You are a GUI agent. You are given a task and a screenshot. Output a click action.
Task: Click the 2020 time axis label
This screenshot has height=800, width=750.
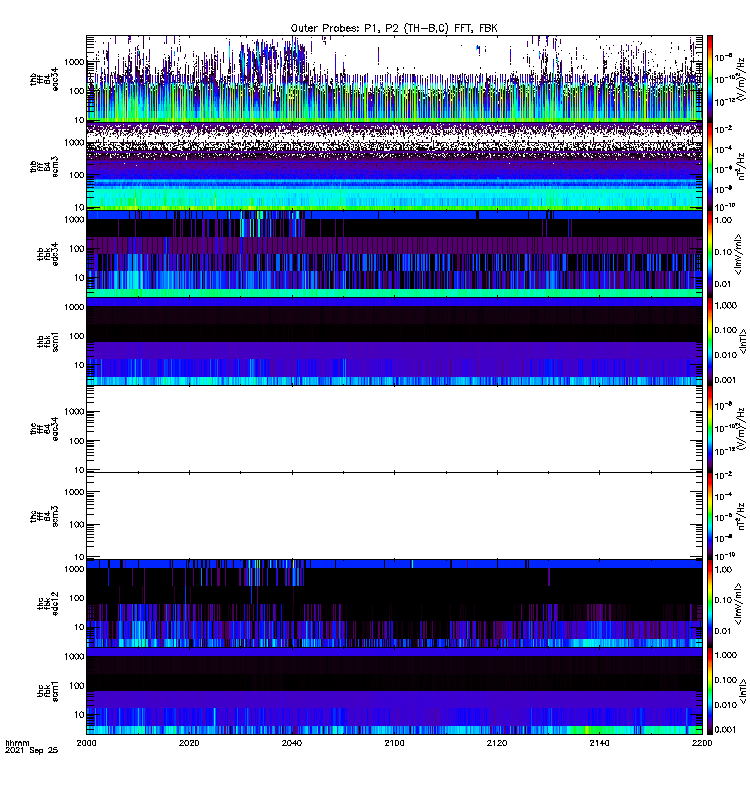[189, 743]
